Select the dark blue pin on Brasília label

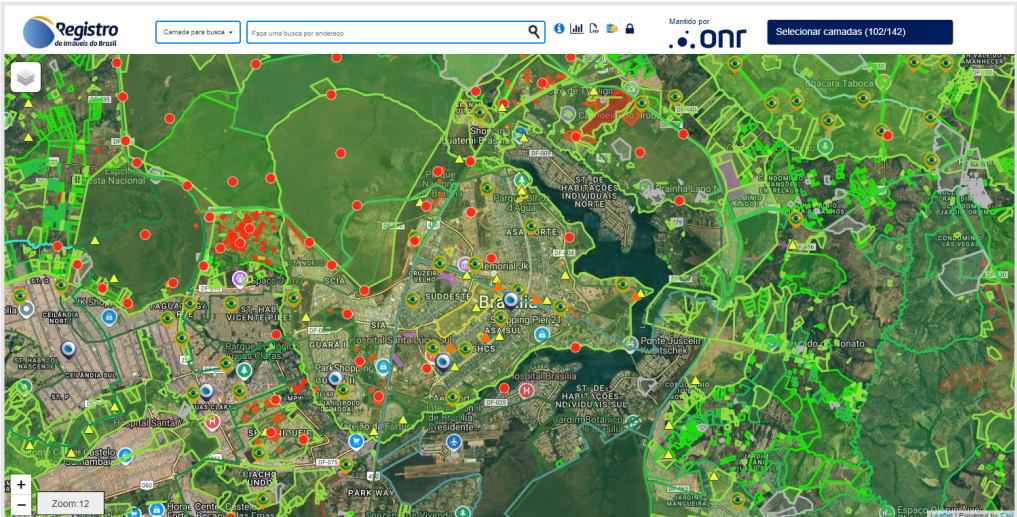(x=511, y=300)
